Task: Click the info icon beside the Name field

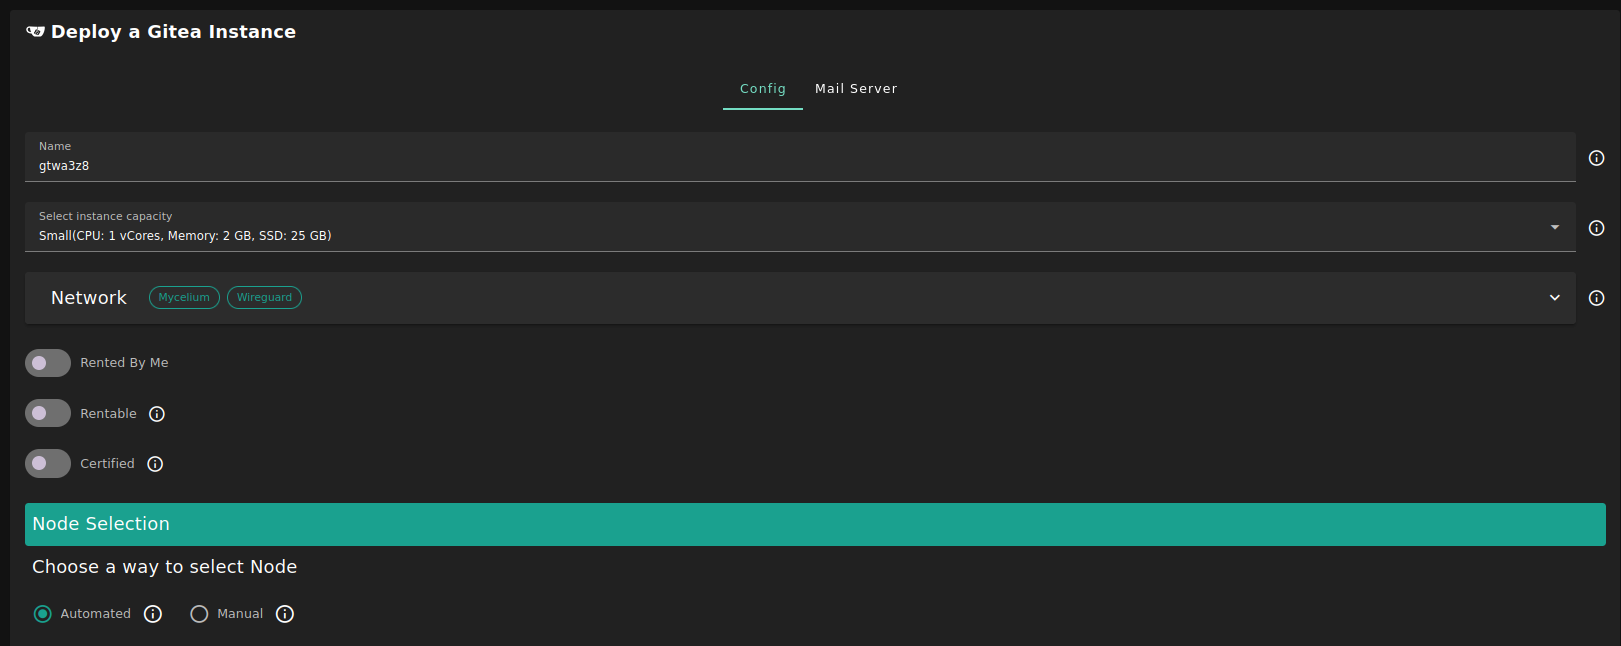Action: [1596, 158]
